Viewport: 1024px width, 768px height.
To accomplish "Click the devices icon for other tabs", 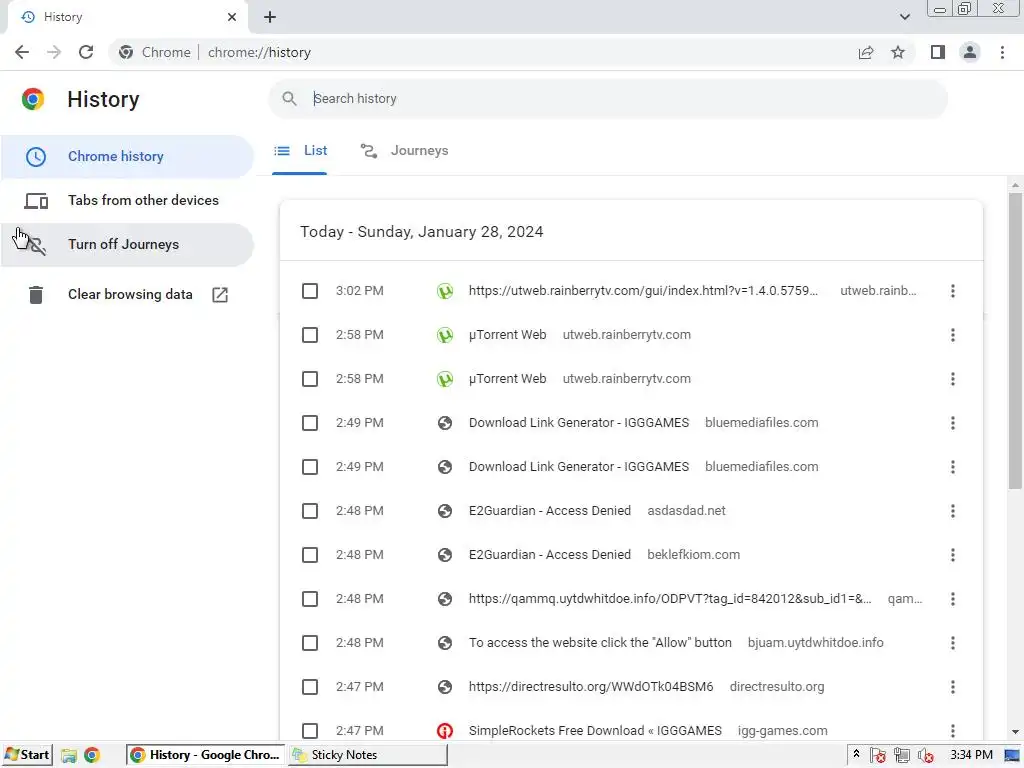I will [x=36, y=200].
